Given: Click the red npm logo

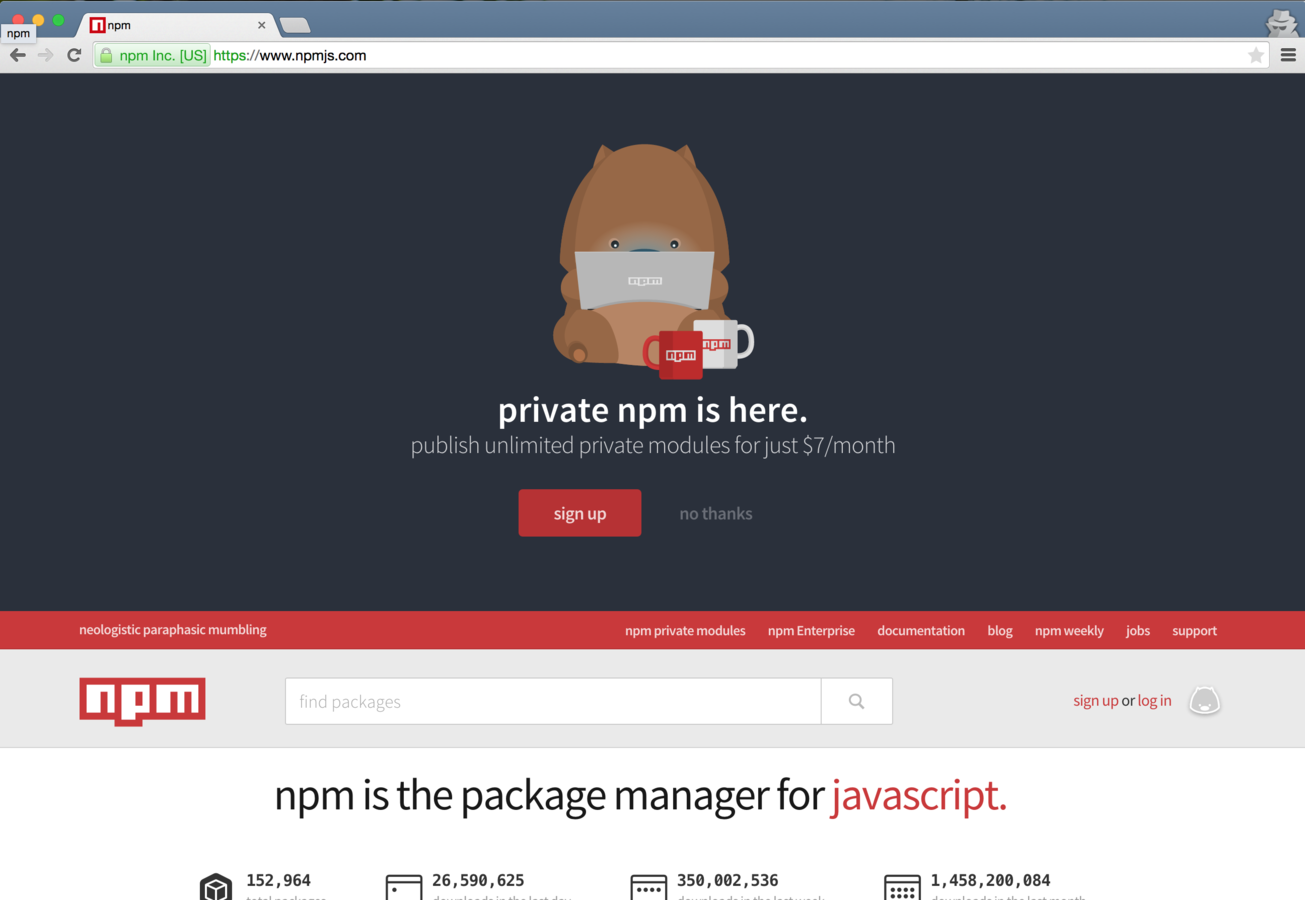Looking at the screenshot, I should tap(142, 701).
